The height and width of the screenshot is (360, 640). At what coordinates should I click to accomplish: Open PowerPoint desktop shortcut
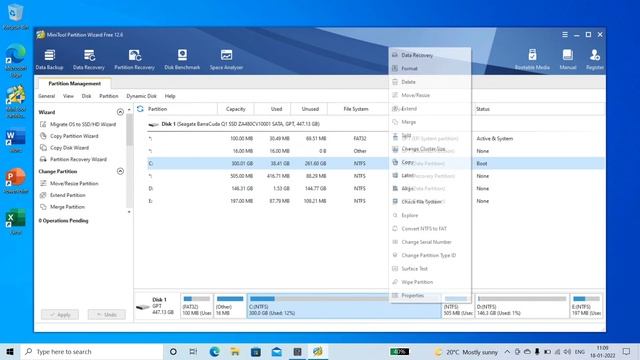[x=16, y=182]
